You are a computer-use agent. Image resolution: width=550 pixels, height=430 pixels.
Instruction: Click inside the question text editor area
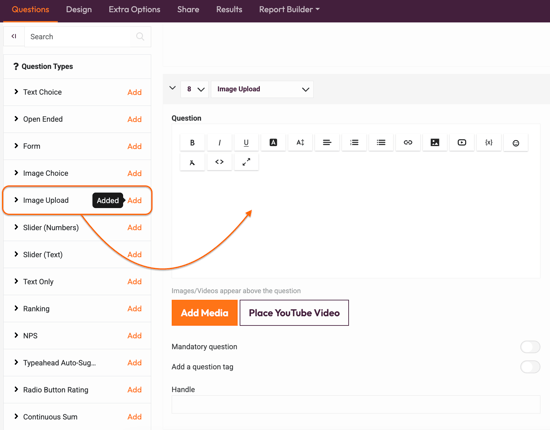click(356, 224)
